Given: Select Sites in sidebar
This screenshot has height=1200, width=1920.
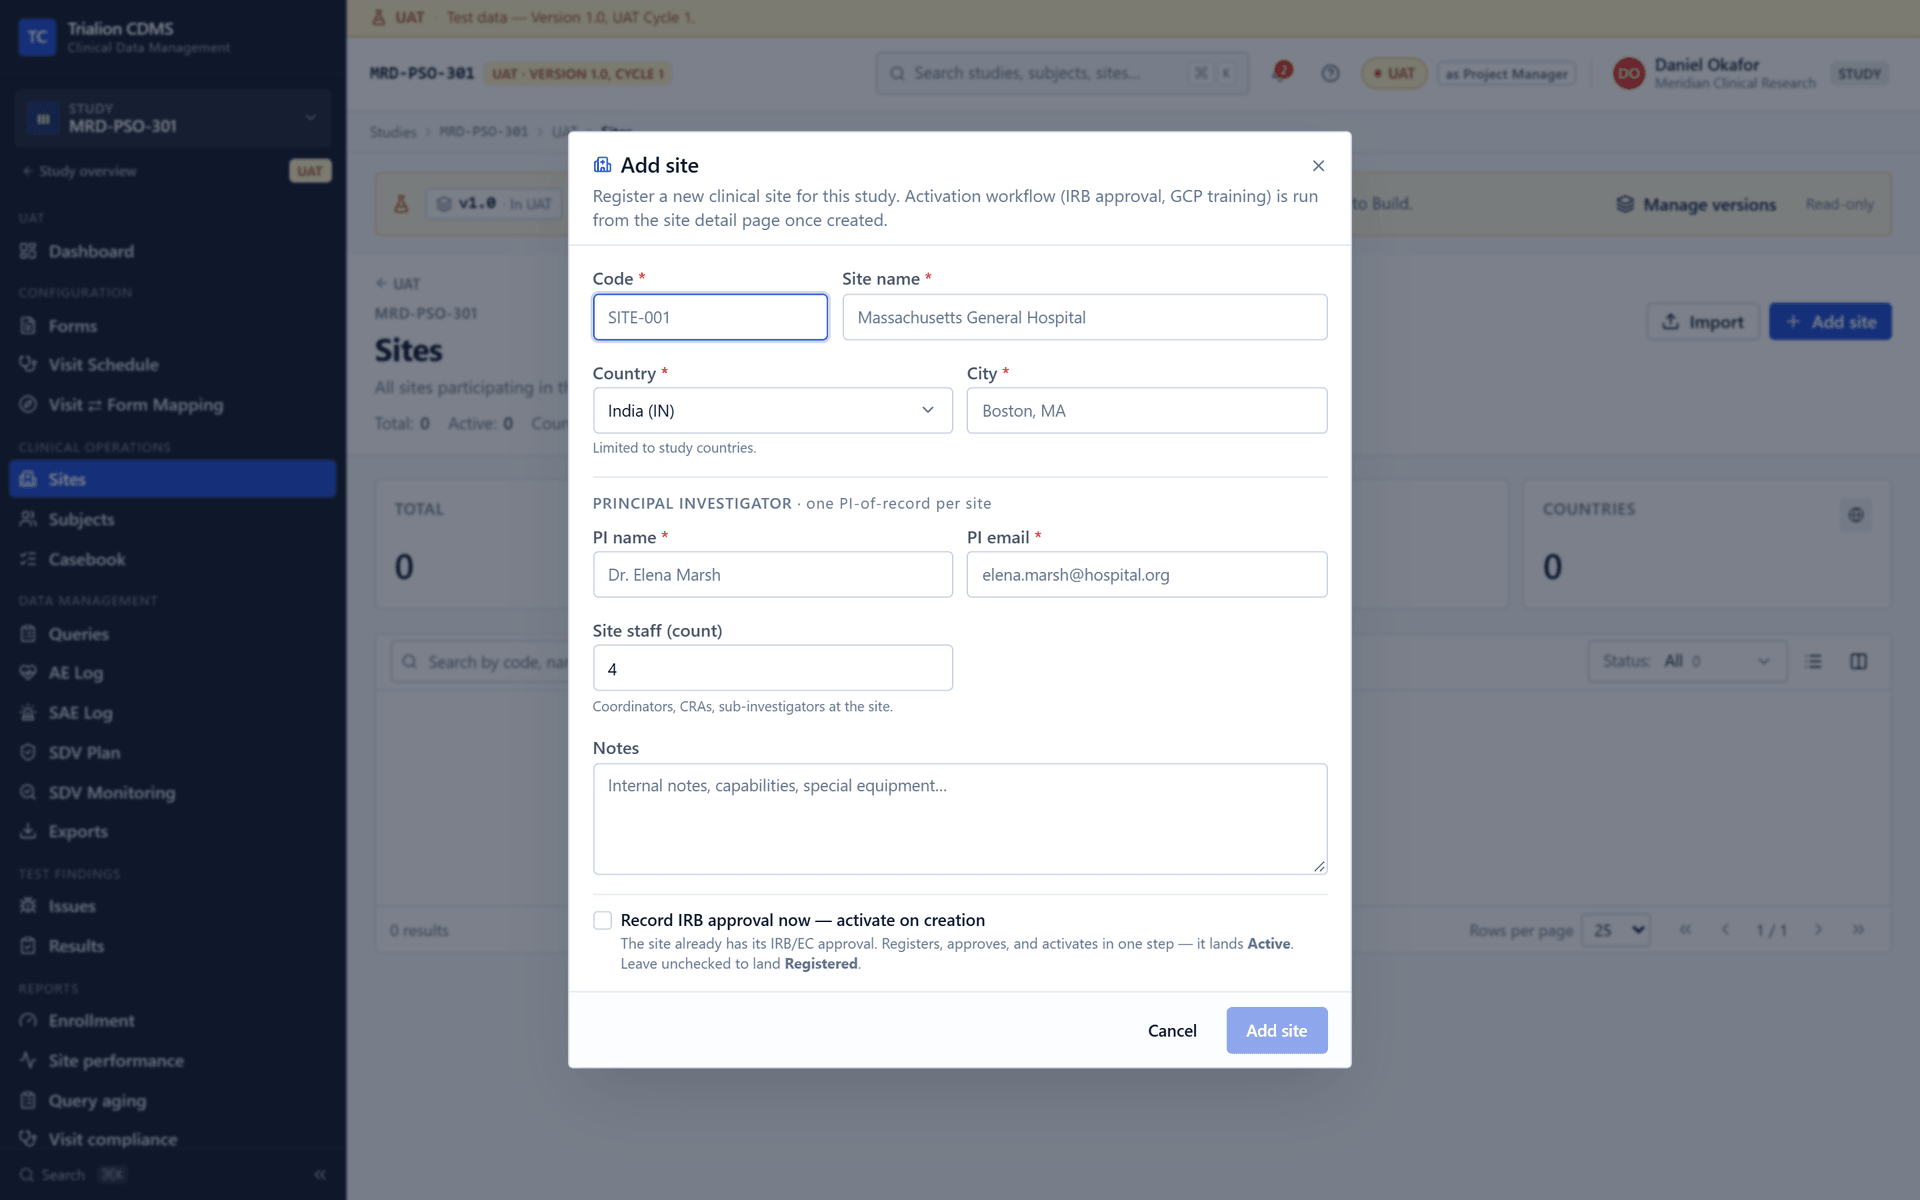Looking at the screenshot, I should pyautogui.click(x=173, y=479).
